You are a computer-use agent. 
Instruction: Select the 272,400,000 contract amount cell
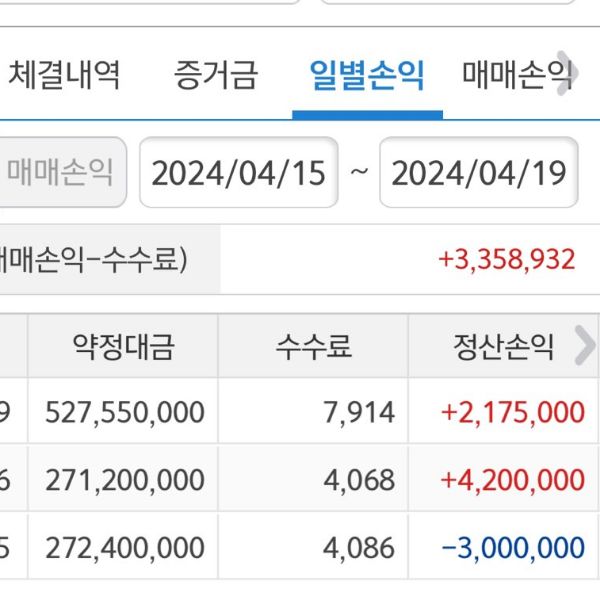[125, 547]
